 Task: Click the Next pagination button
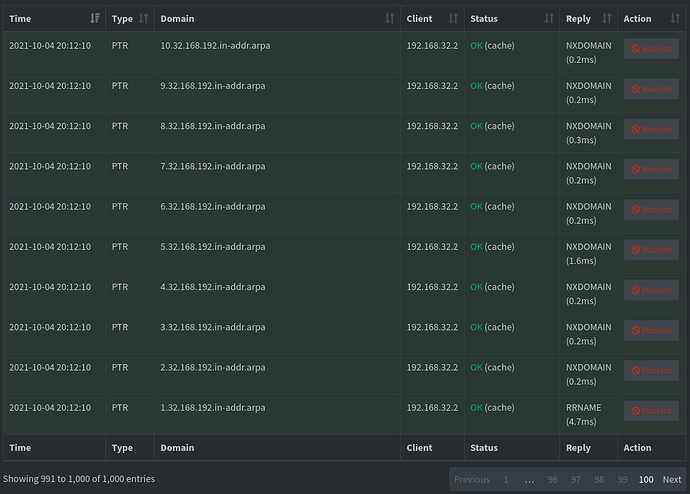pos(672,480)
